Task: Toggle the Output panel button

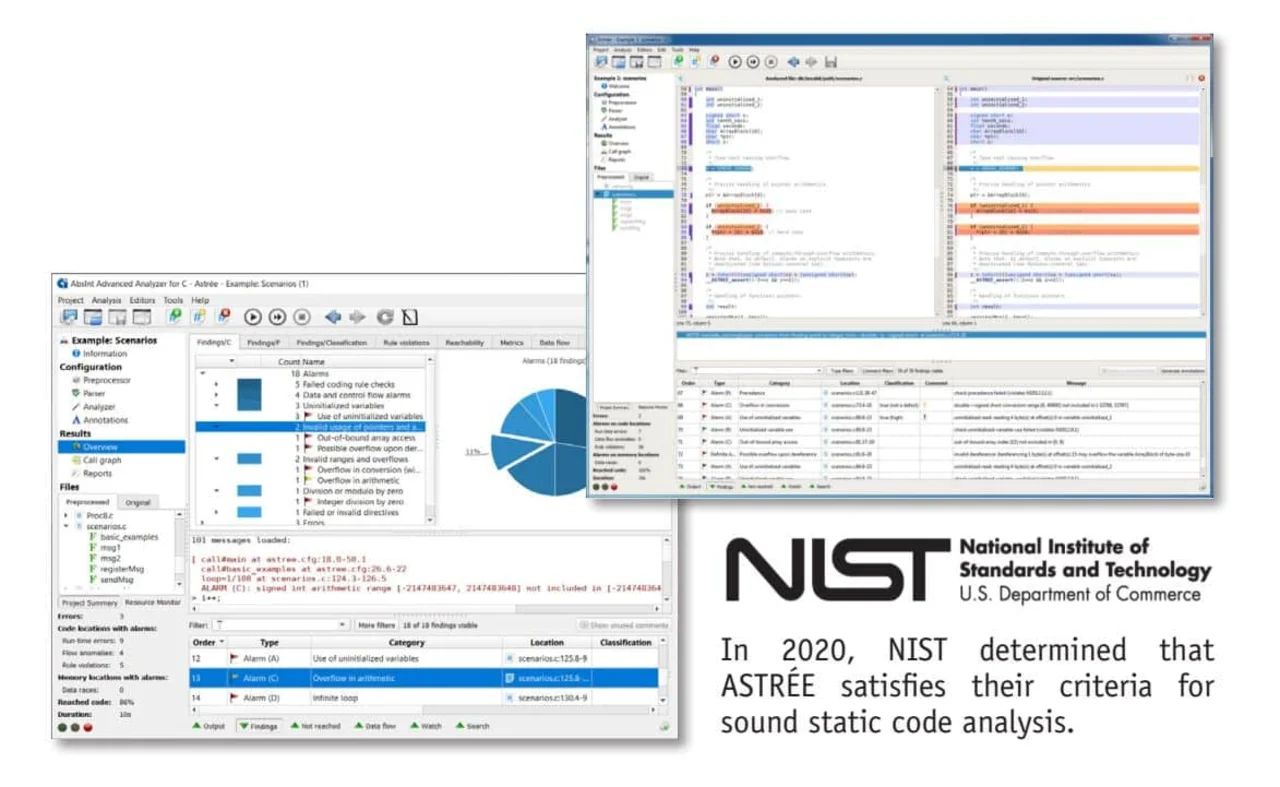Action: [x=209, y=726]
